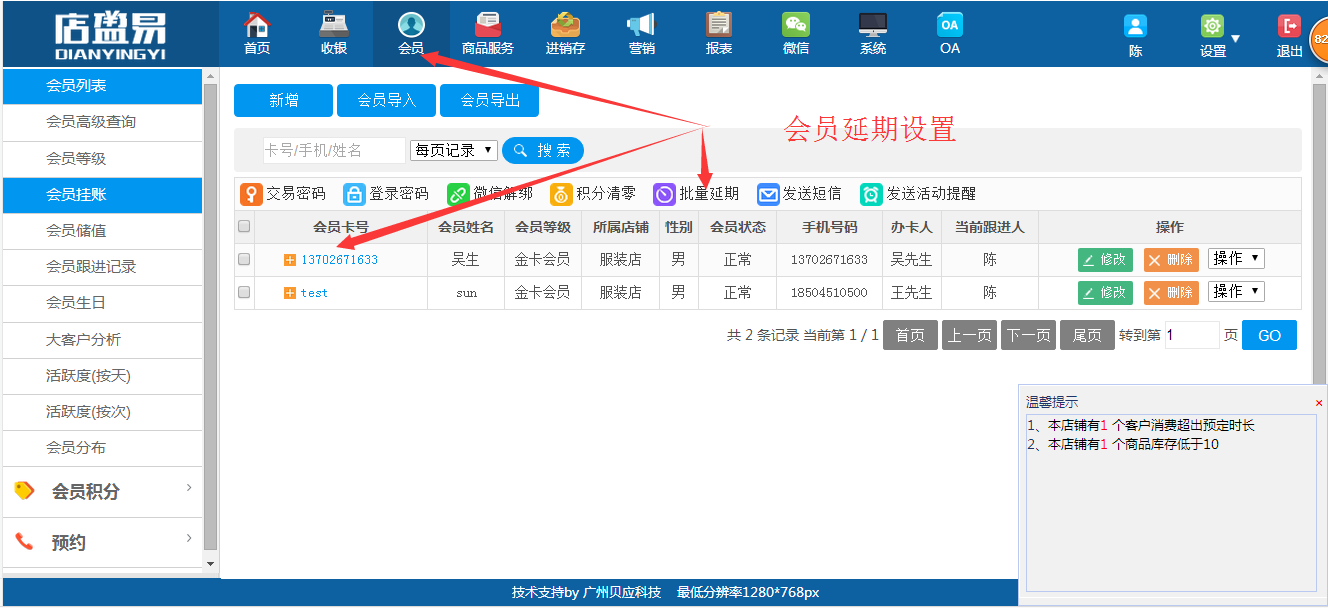Select 会员分布 in sidebar
Viewport: 1328px width, 608px height.
click(x=102, y=448)
